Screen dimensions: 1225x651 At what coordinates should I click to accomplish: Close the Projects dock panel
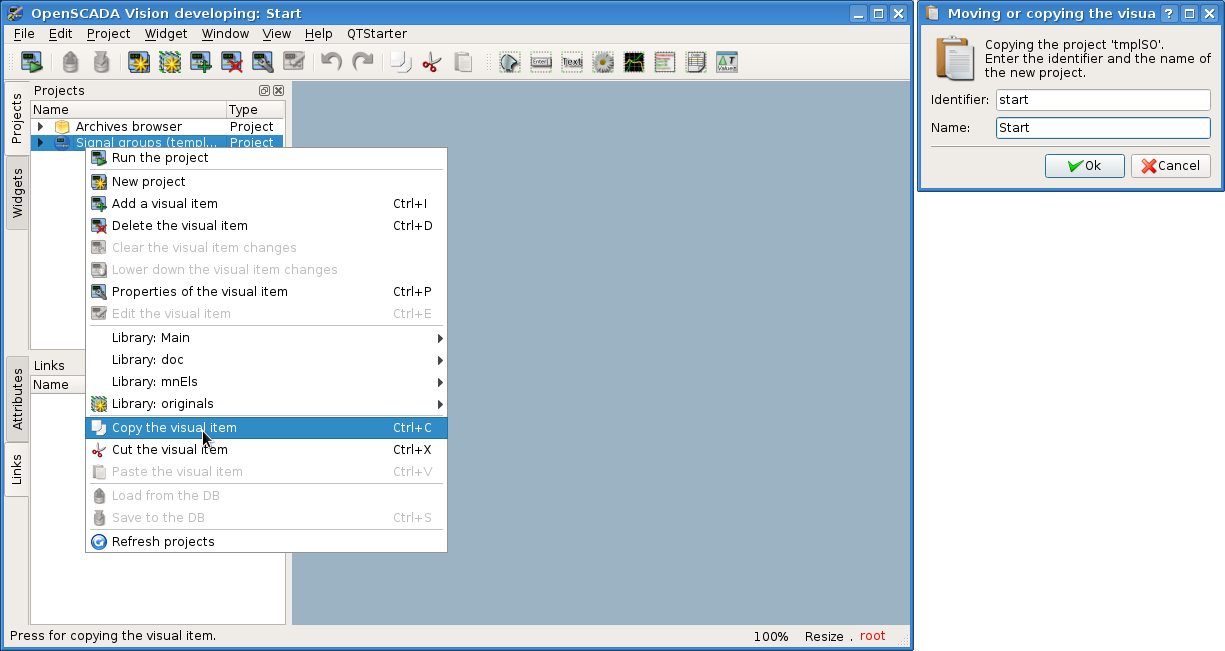pyautogui.click(x=279, y=91)
